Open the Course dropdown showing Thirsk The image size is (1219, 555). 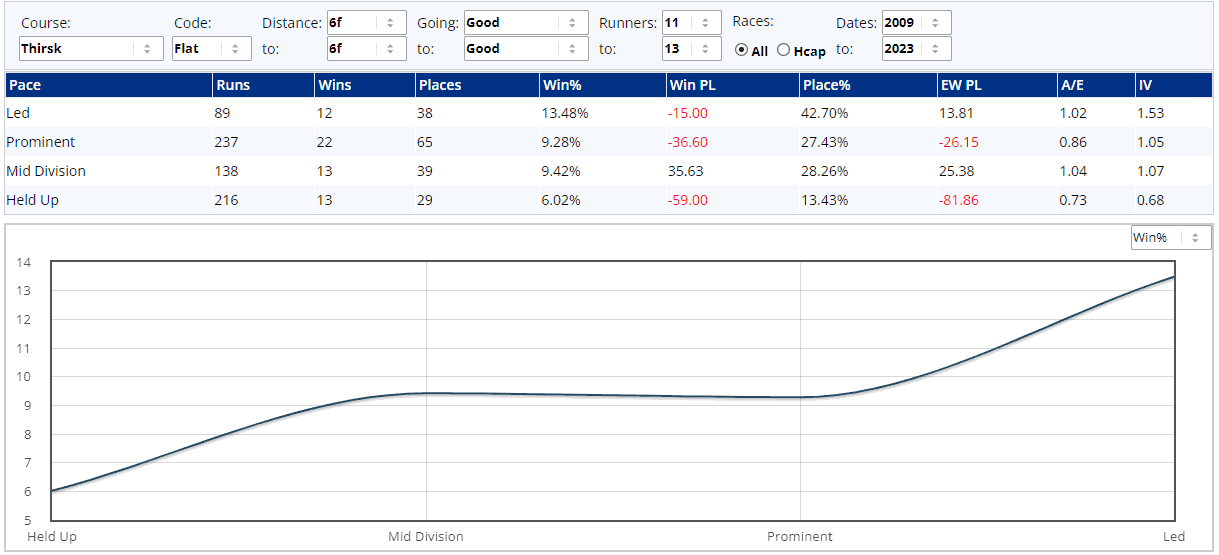[x=91, y=48]
